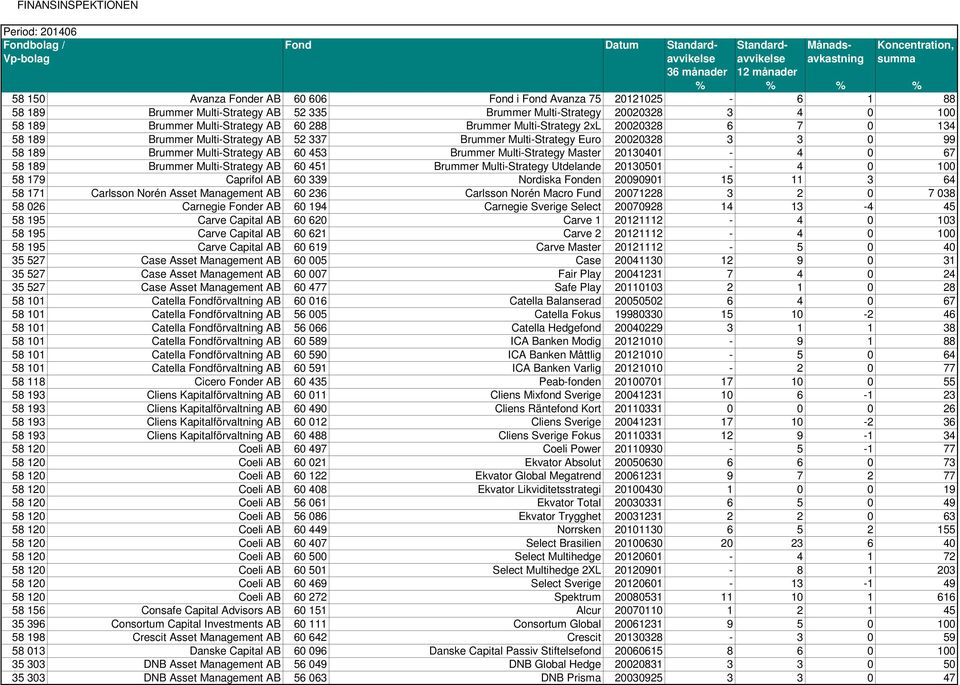Select the Norrsken fund name

[x=579, y=530]
